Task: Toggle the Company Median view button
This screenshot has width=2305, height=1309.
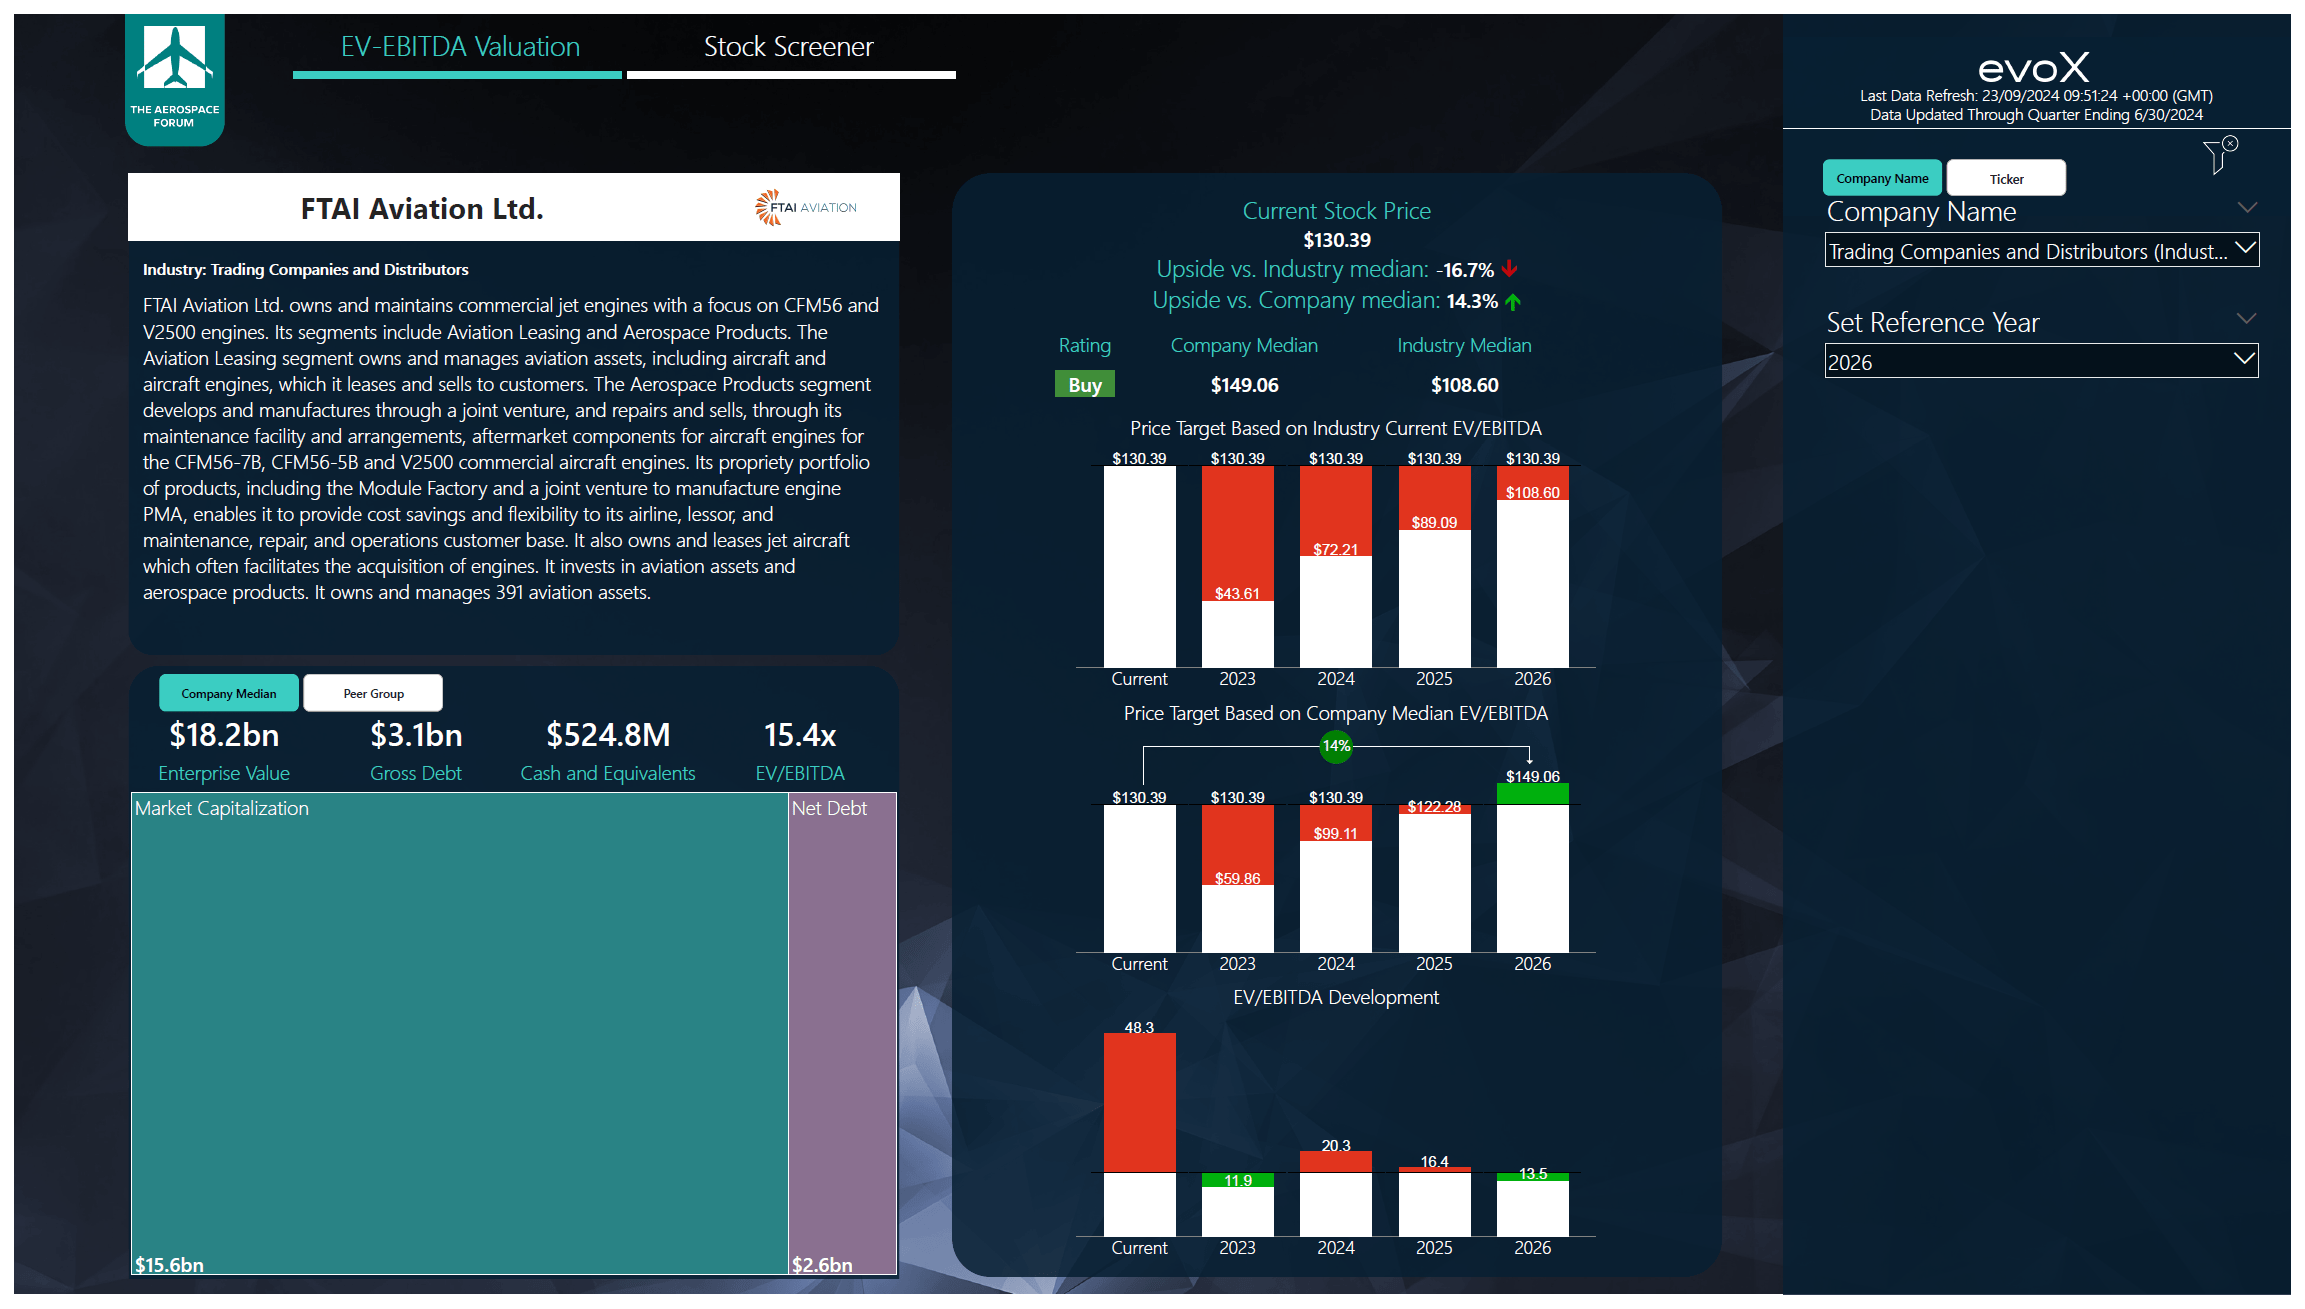Action: pyautogui.click(x=229, y=693)
